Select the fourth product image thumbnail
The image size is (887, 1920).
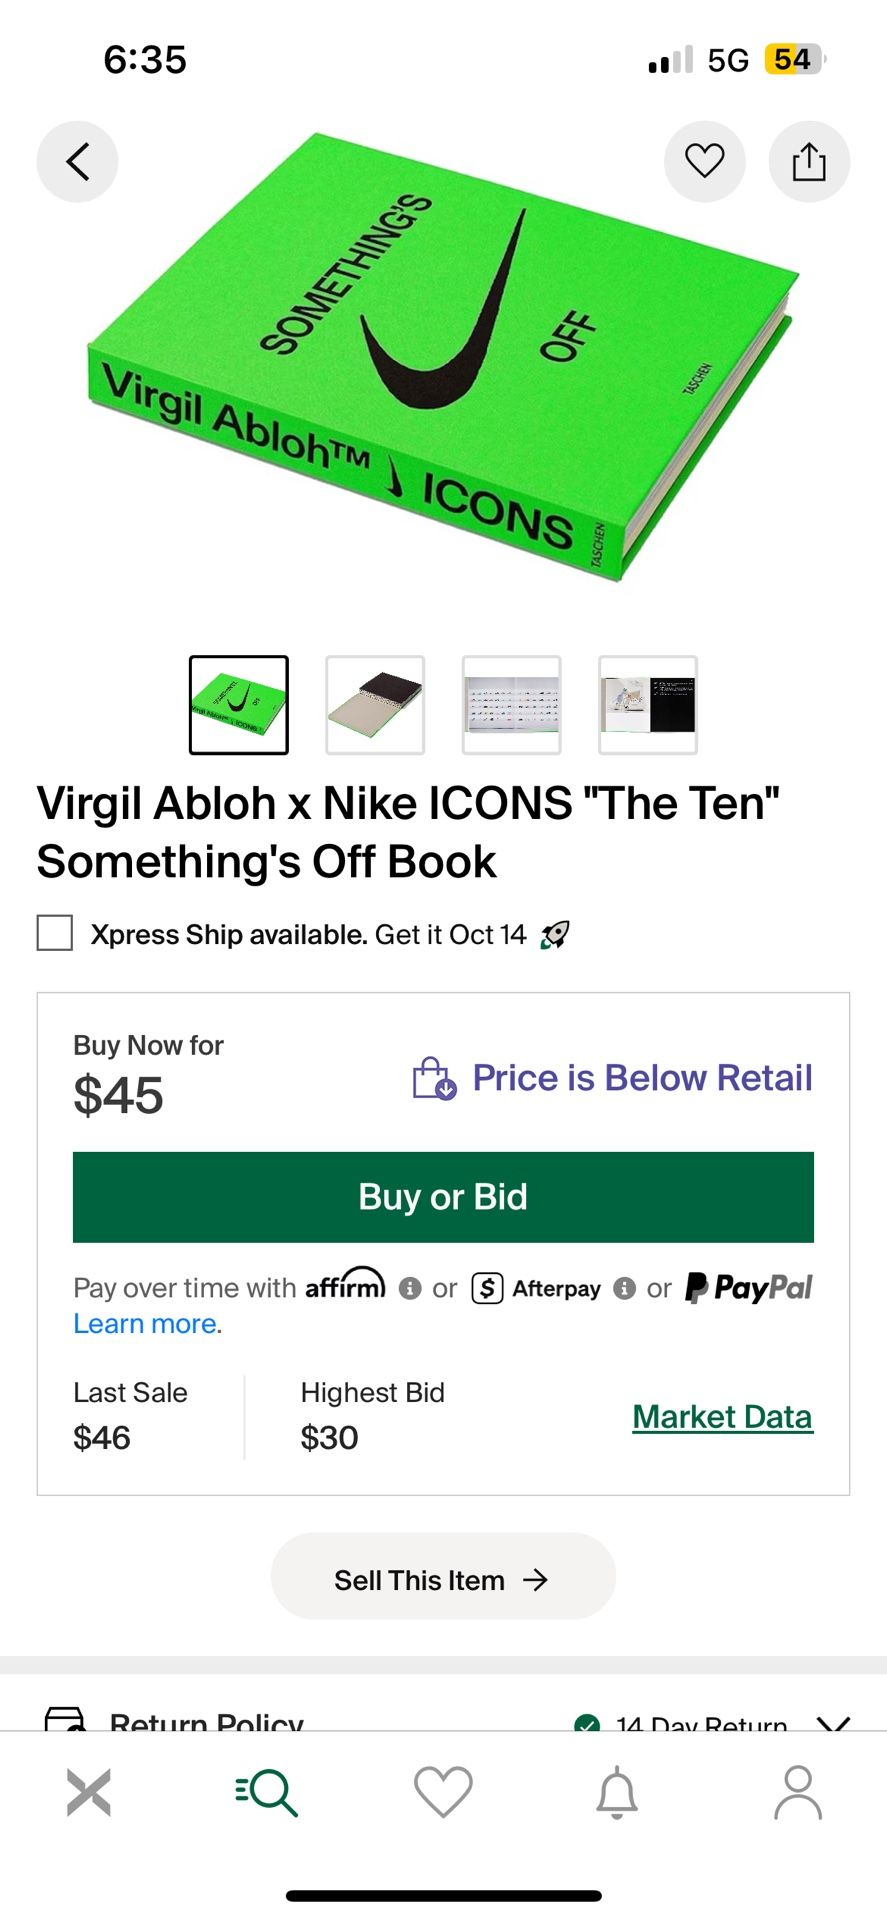[648, 705]
